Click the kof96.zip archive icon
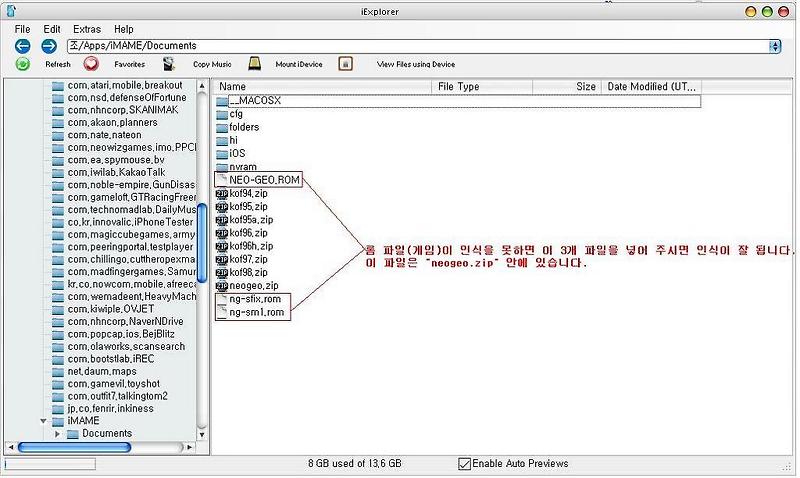Screen dimensions: 800x478 tap(221, 234)
